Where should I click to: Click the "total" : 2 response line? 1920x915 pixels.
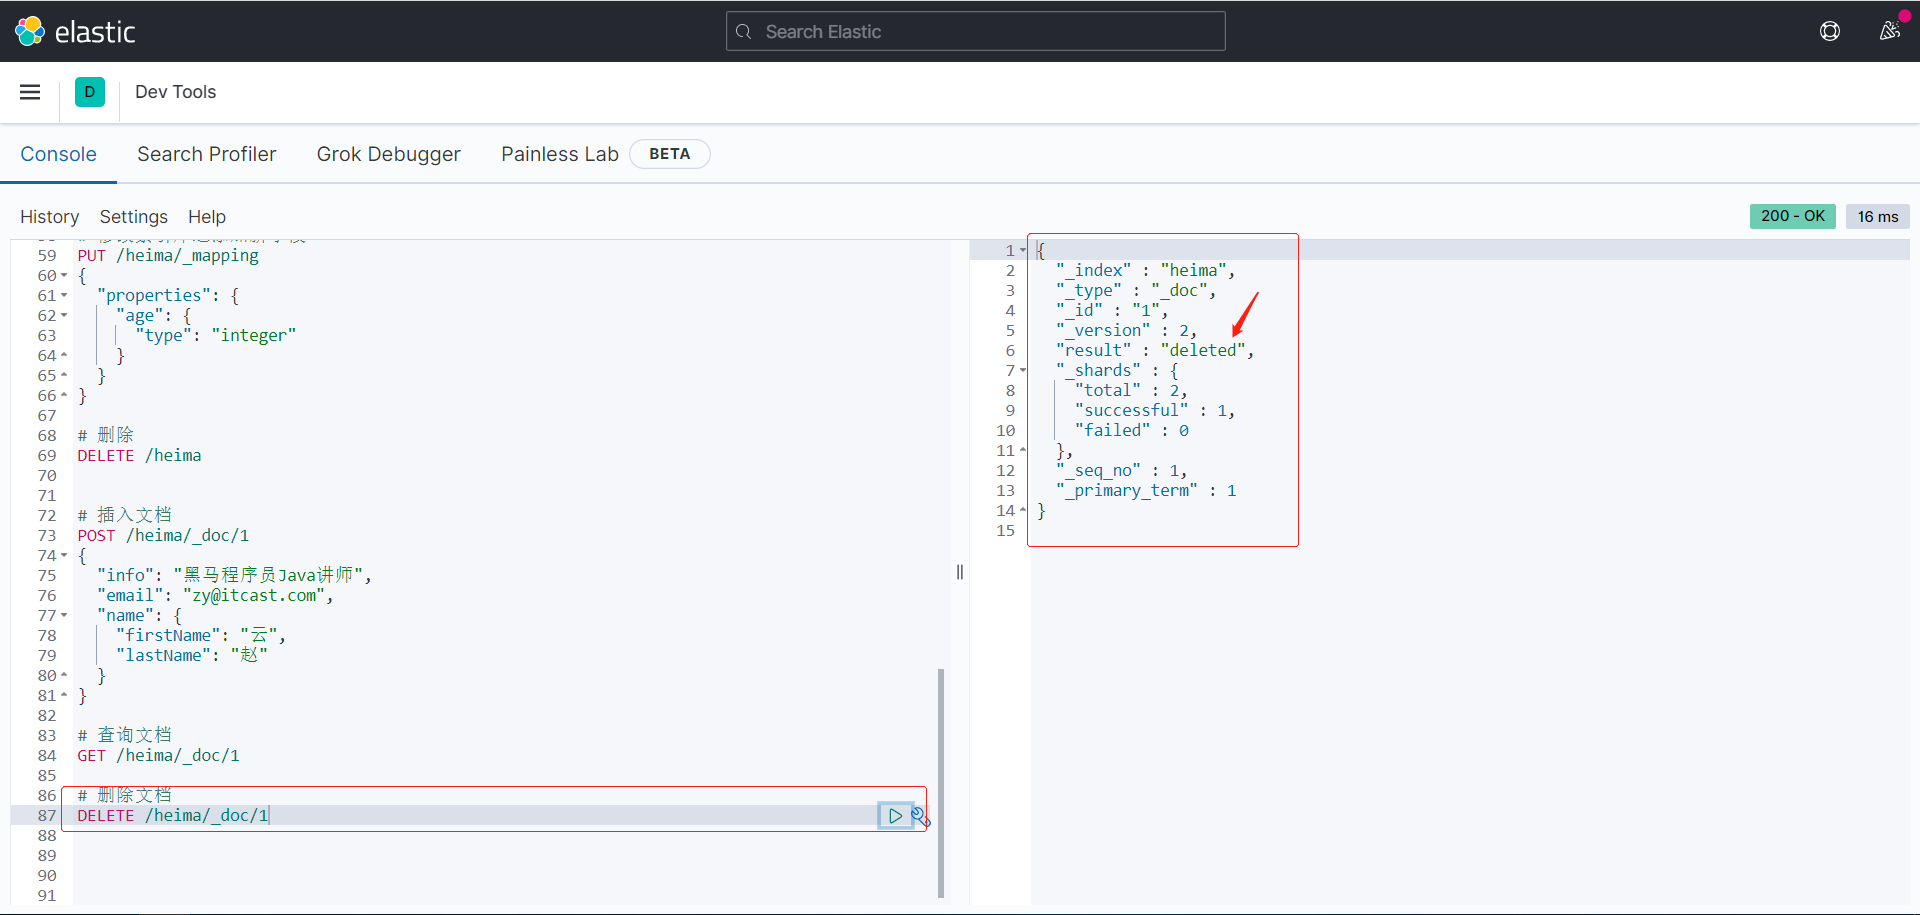1131,391
